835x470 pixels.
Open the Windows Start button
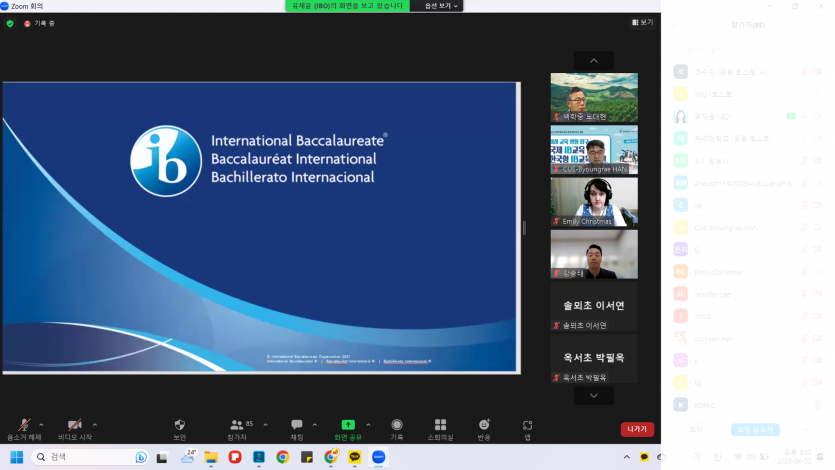(x=17, y=457)
